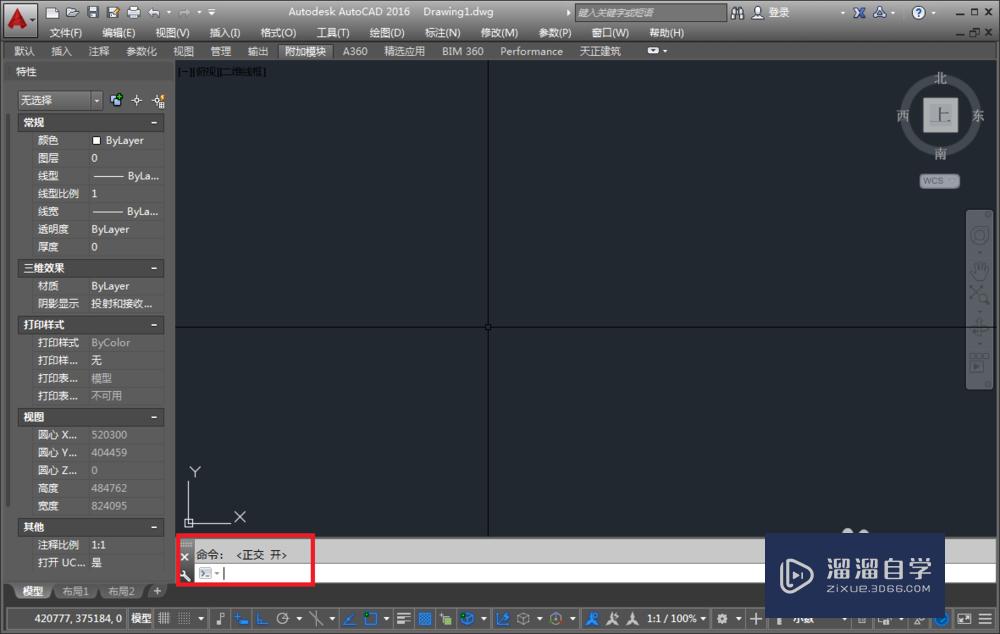This screenshot has height=634, width=1000.
Task: Click the Plot printer icon
Action: click(133, 11)
